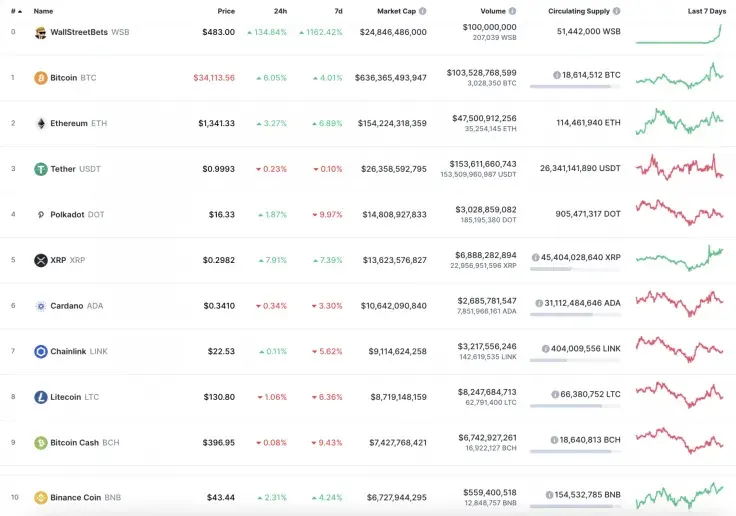Click the XRP black logo icon

tap(41, 260)
